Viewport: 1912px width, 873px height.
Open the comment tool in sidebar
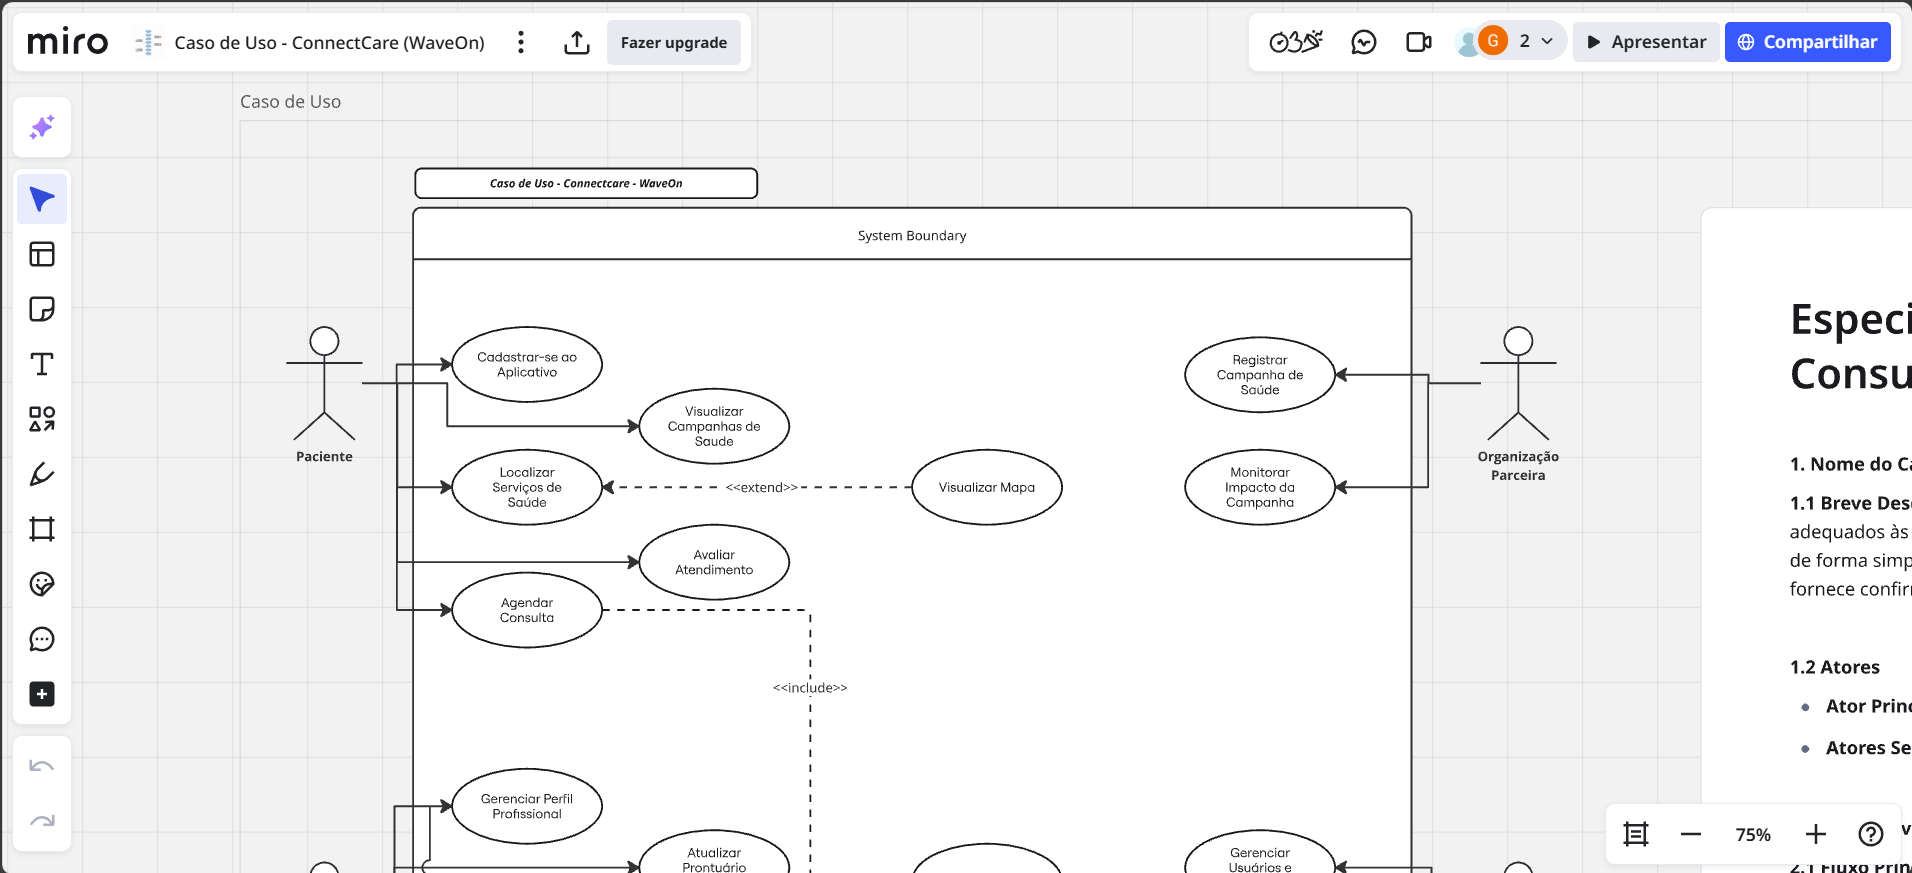pos(42,639)
